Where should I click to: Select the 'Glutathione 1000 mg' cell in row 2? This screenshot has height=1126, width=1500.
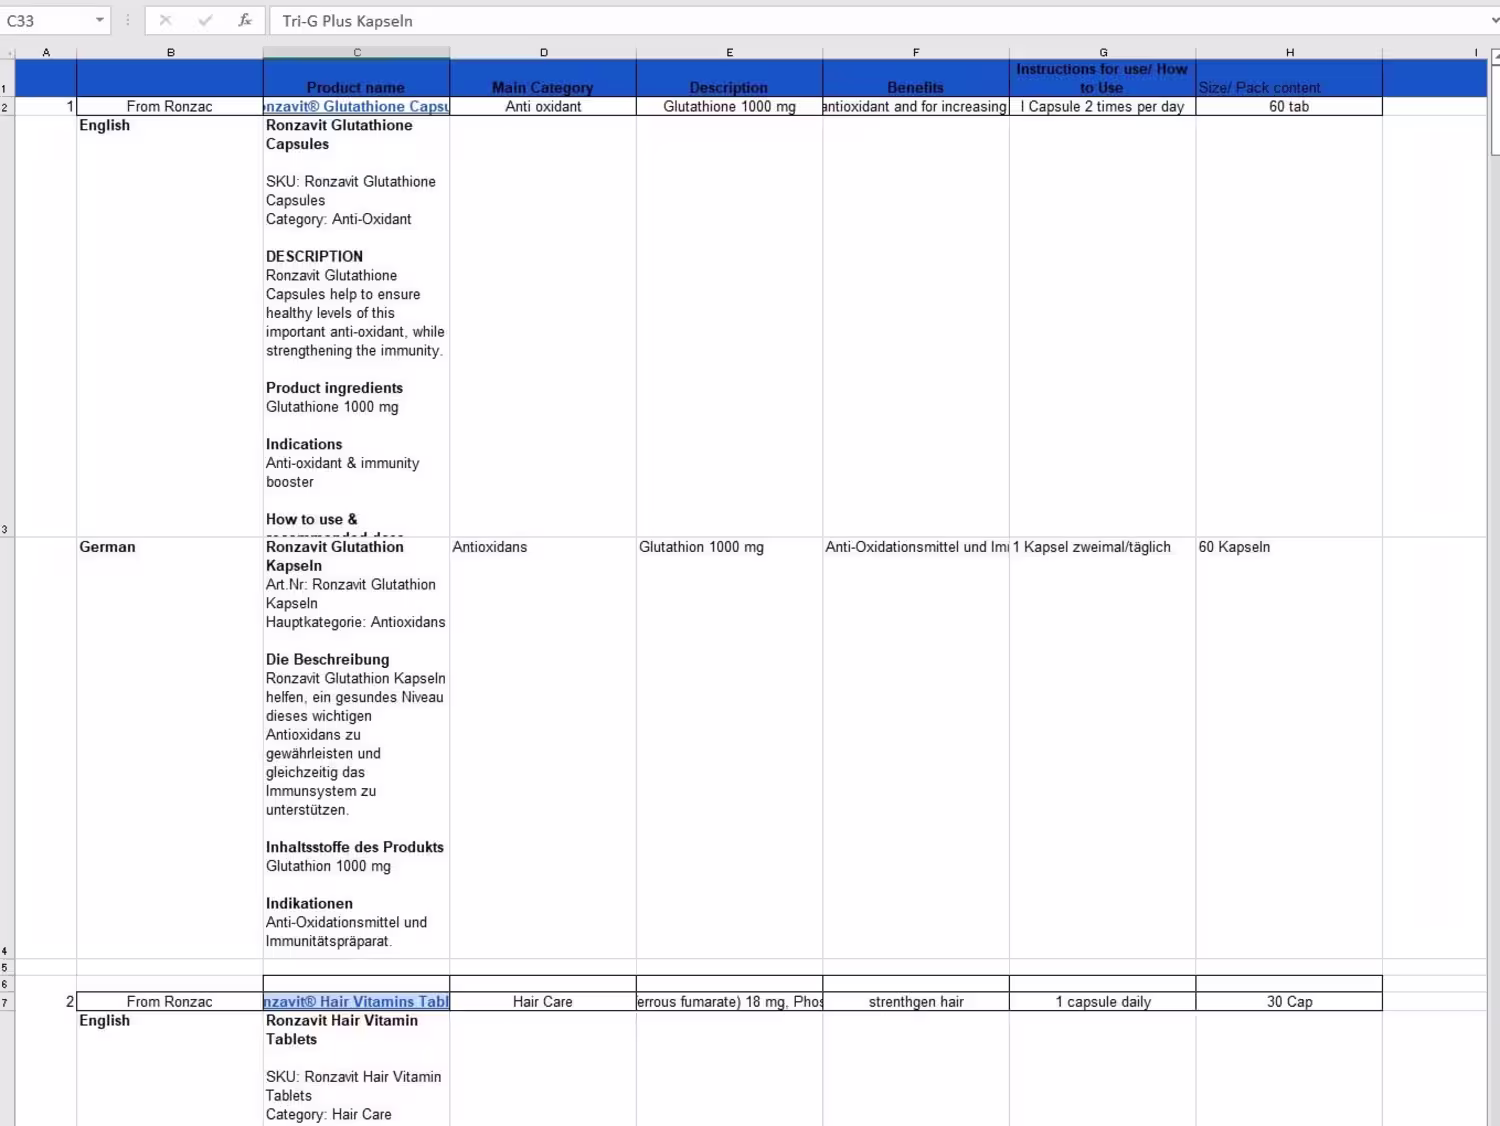(730, 107)
